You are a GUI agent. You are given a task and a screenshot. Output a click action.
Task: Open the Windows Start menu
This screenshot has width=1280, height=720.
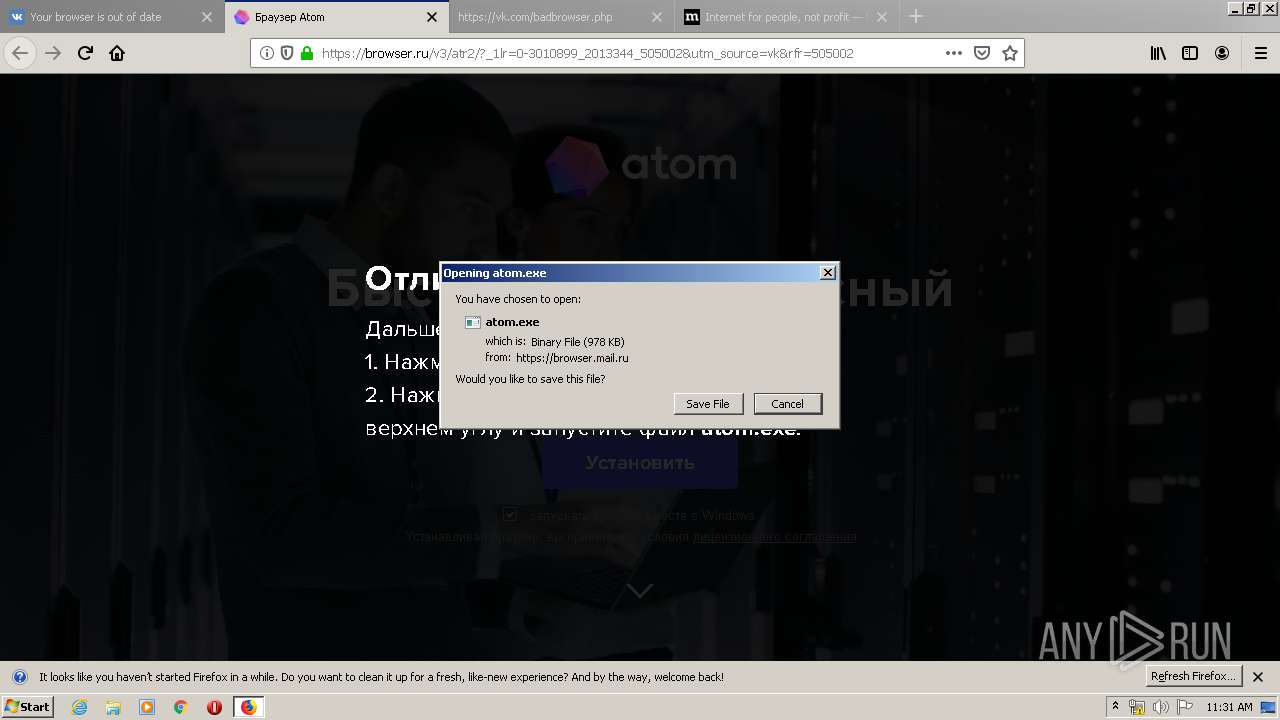pyautogui.click(x=28, y=707)
